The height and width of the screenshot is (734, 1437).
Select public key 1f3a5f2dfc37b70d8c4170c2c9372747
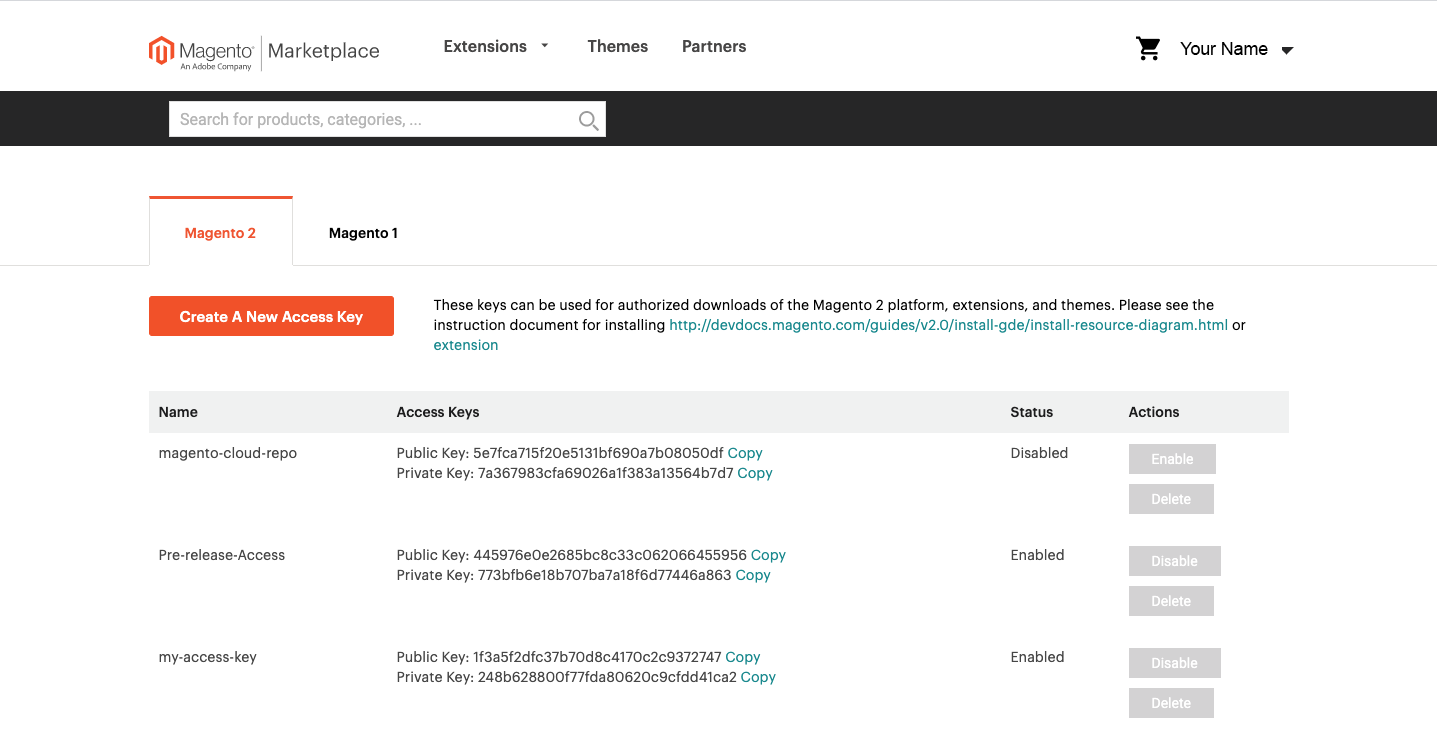597,657
